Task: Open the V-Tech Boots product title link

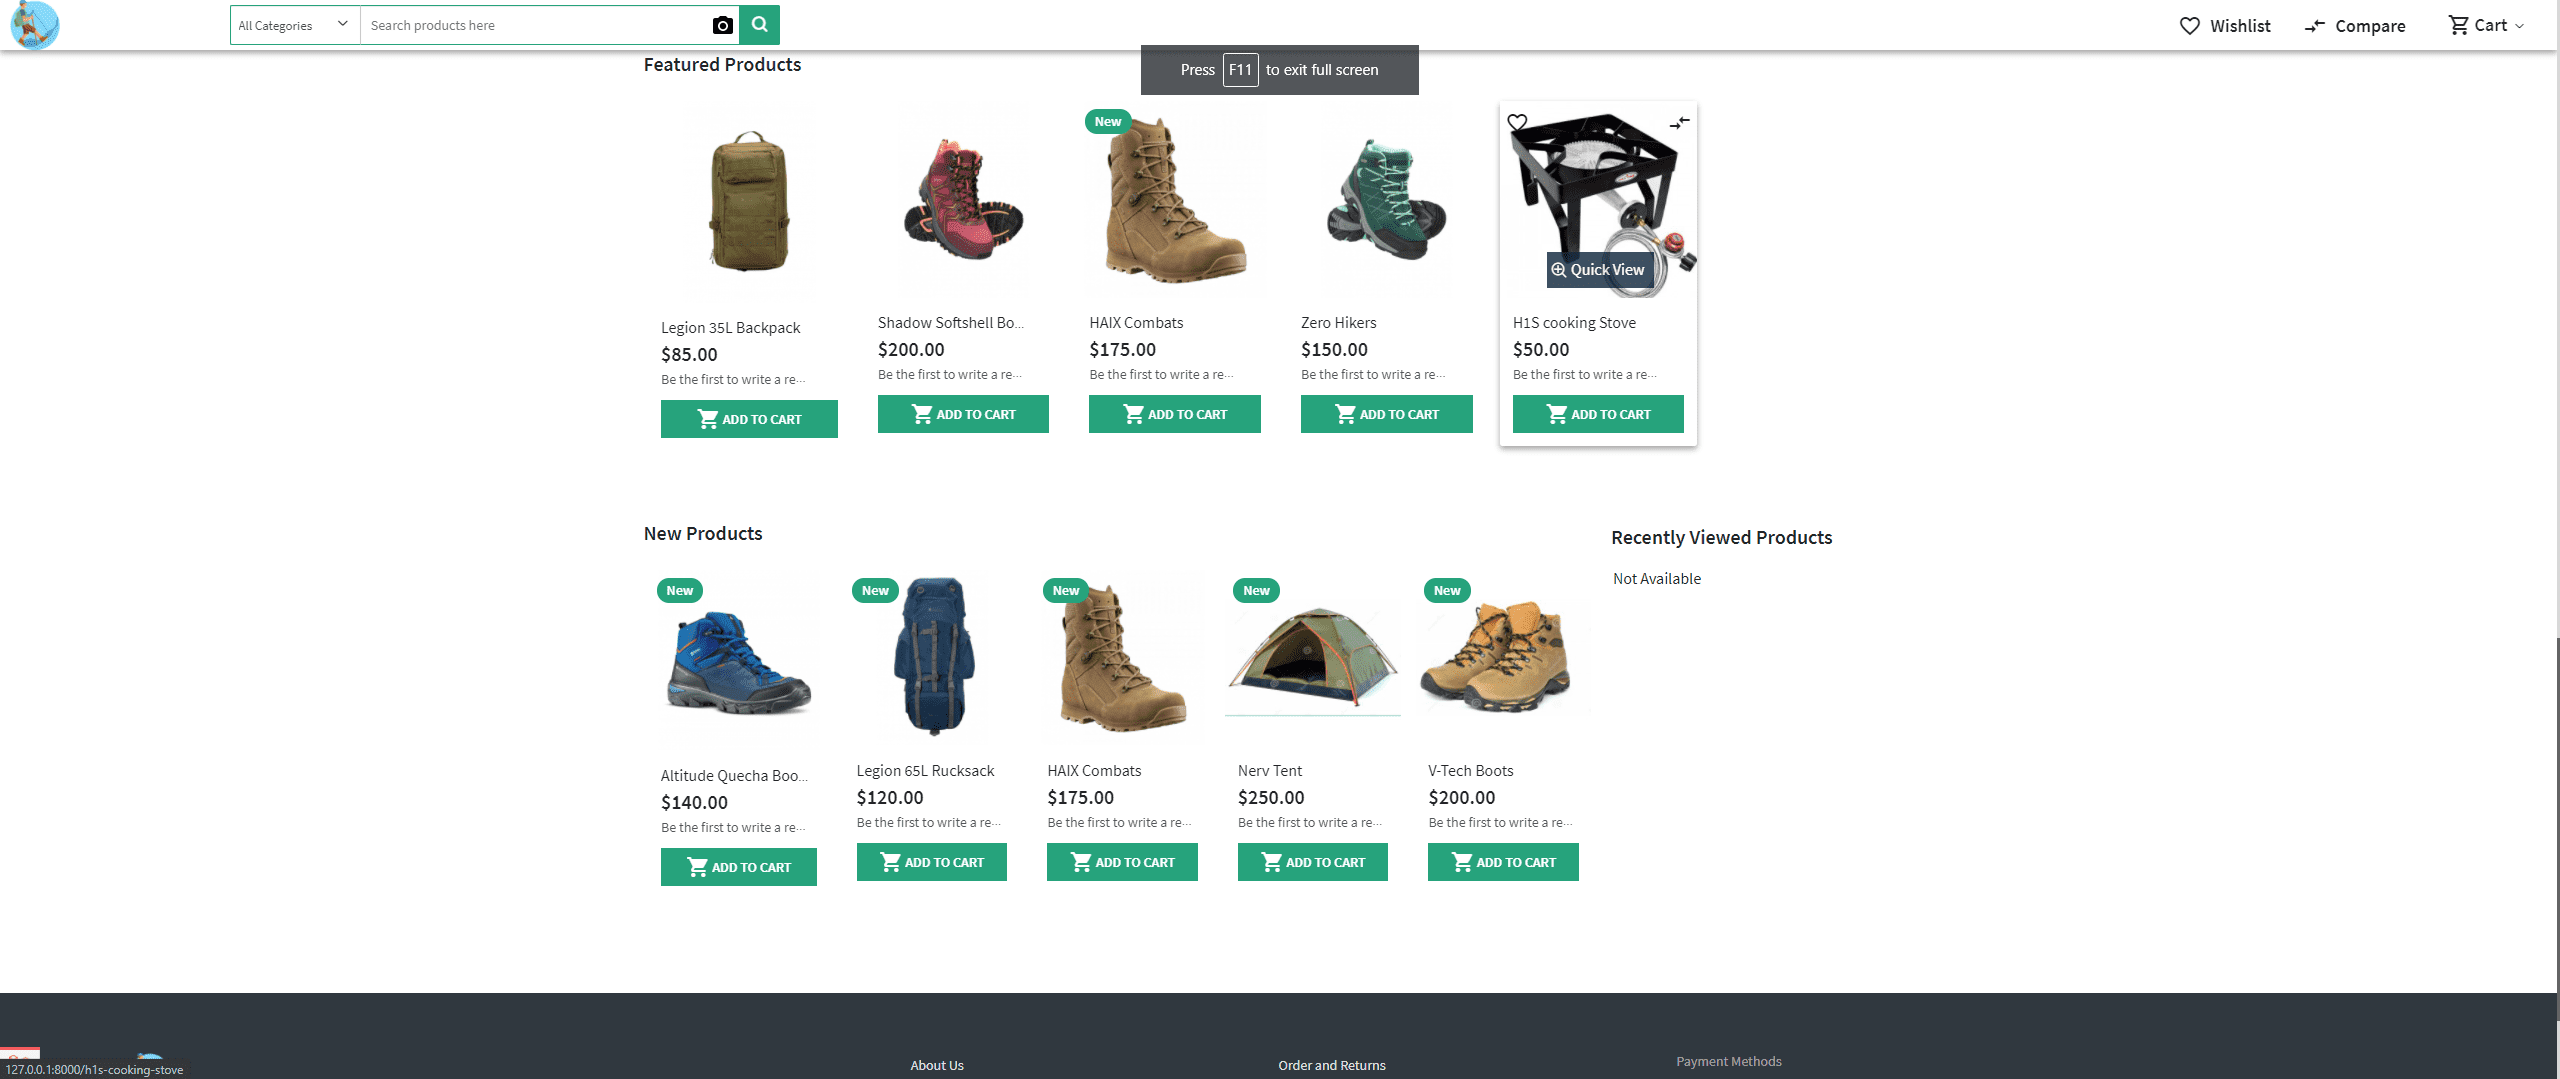Action: (x=1470, y=771)
